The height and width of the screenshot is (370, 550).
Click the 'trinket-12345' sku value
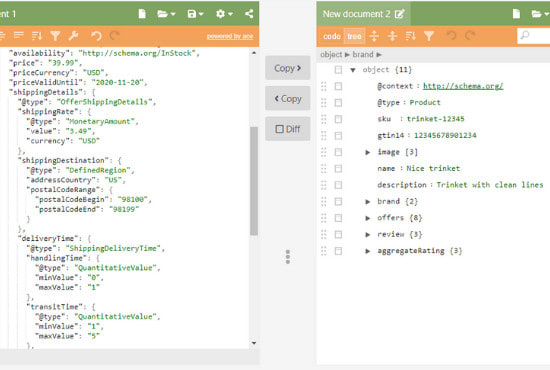(435, 119)
